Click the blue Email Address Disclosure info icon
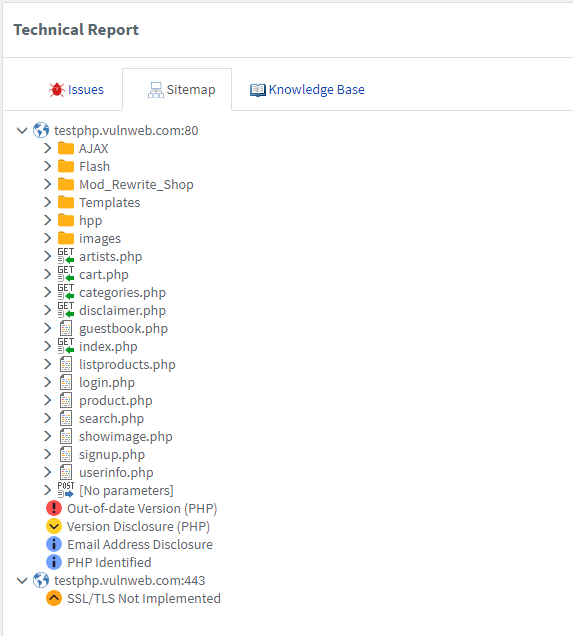 tap(54, 544)
